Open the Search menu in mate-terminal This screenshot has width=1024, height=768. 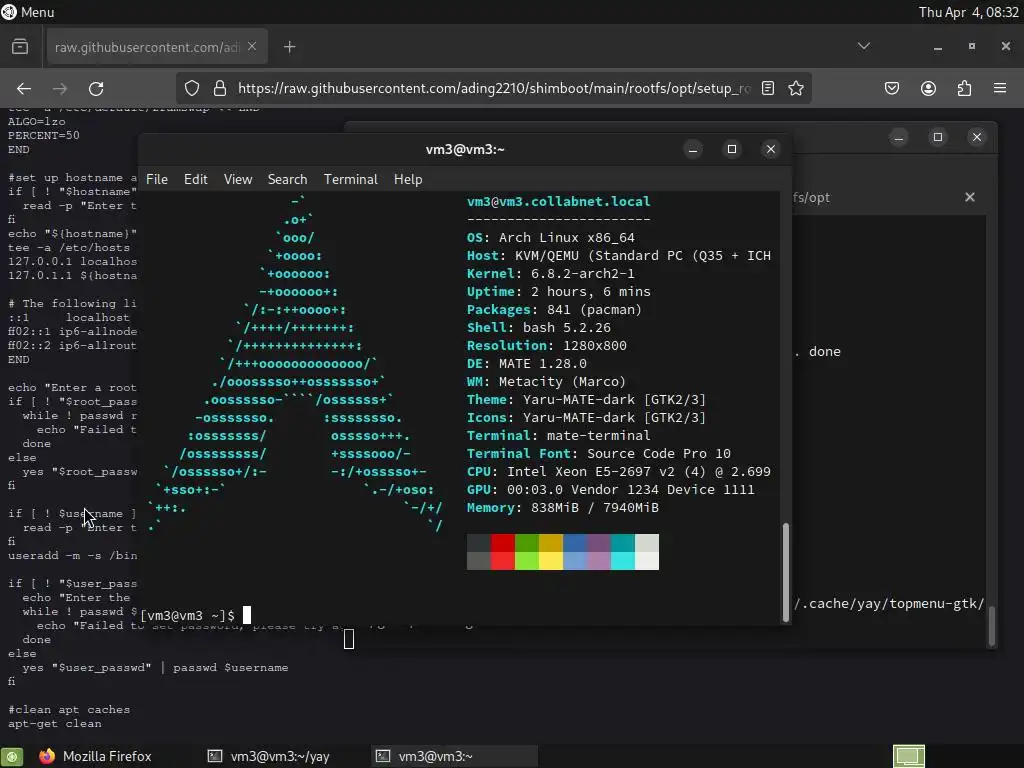coord(287,179)
